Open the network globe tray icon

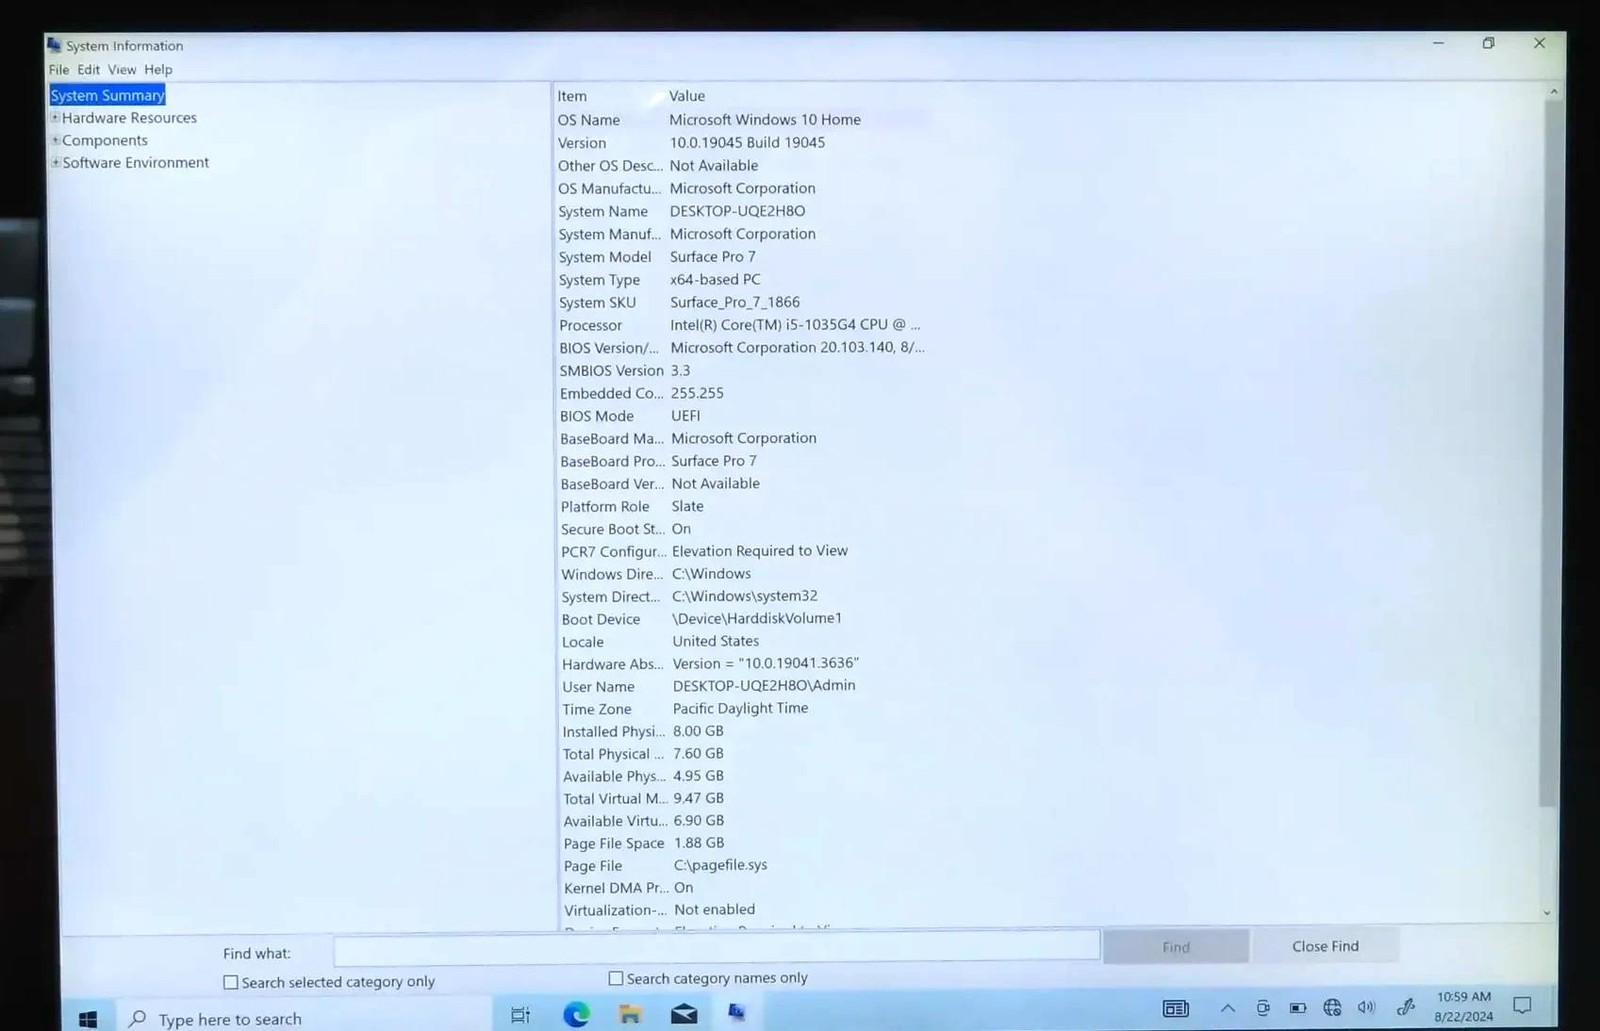(x=1332, y=1008)
